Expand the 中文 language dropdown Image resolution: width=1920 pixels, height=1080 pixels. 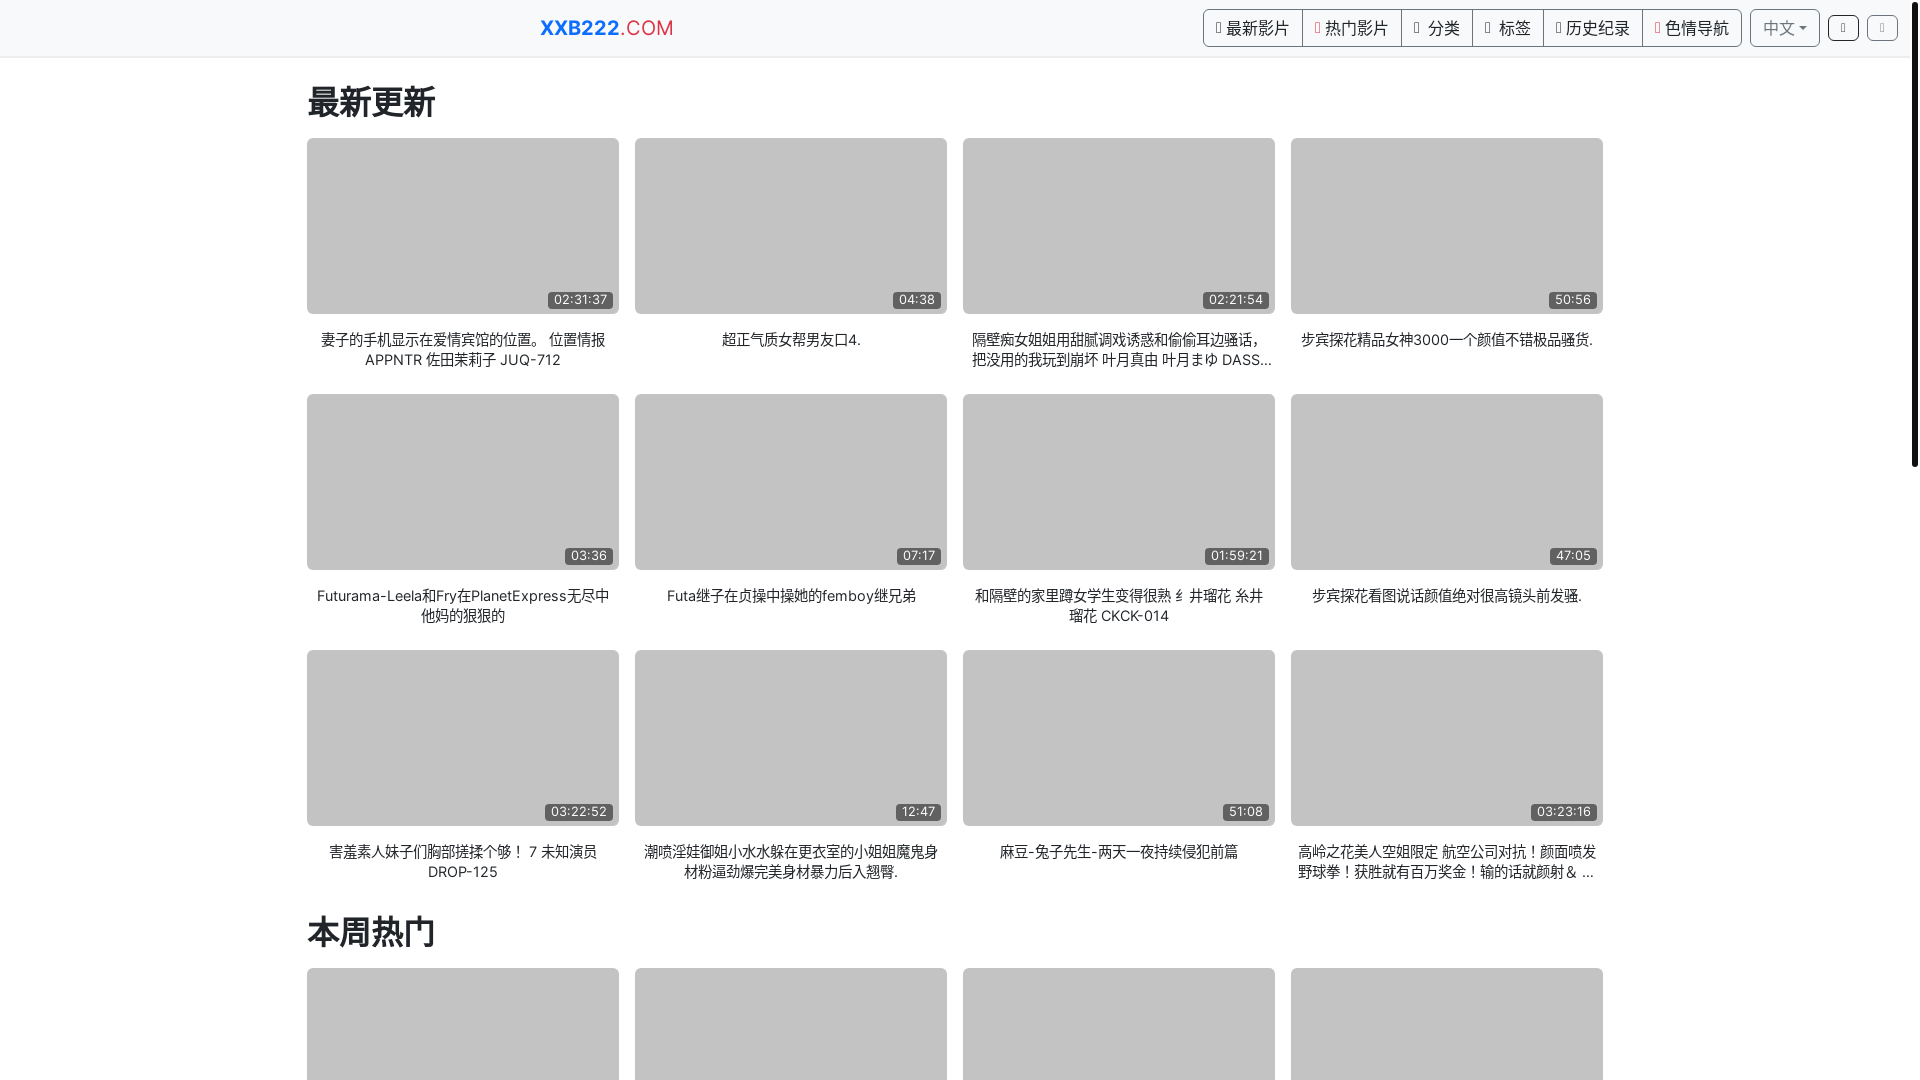point(1784,28)
